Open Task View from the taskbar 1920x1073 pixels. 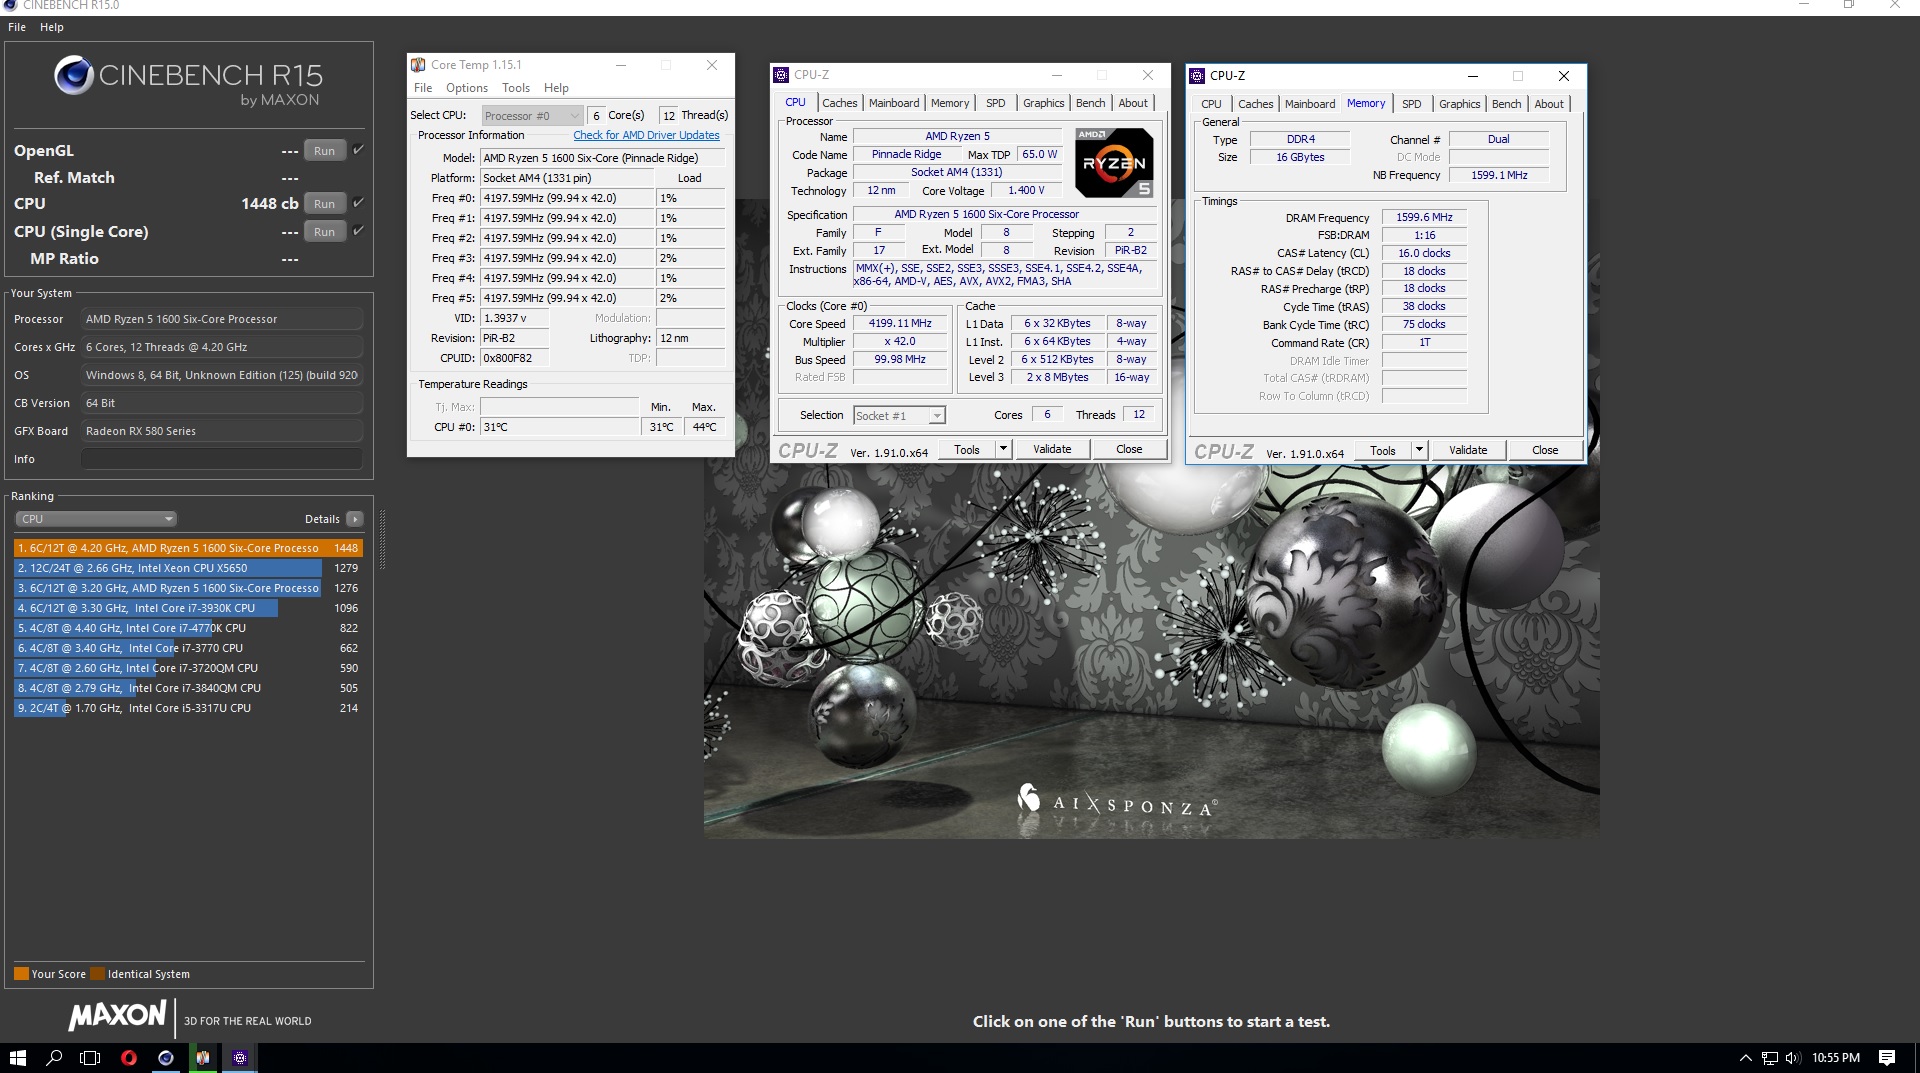[90, 1058]
